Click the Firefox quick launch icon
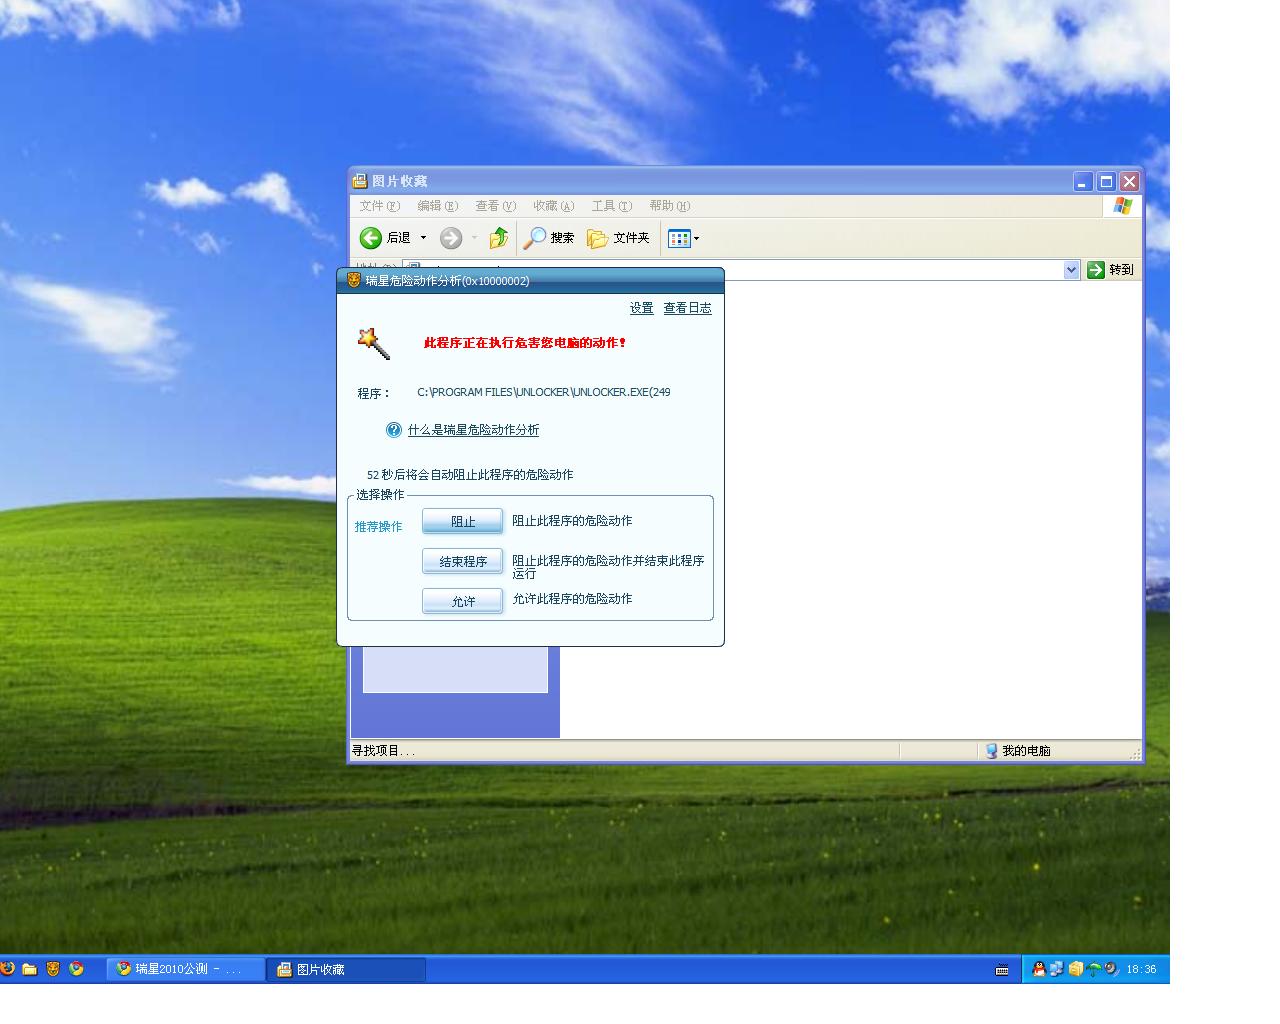 8,968
